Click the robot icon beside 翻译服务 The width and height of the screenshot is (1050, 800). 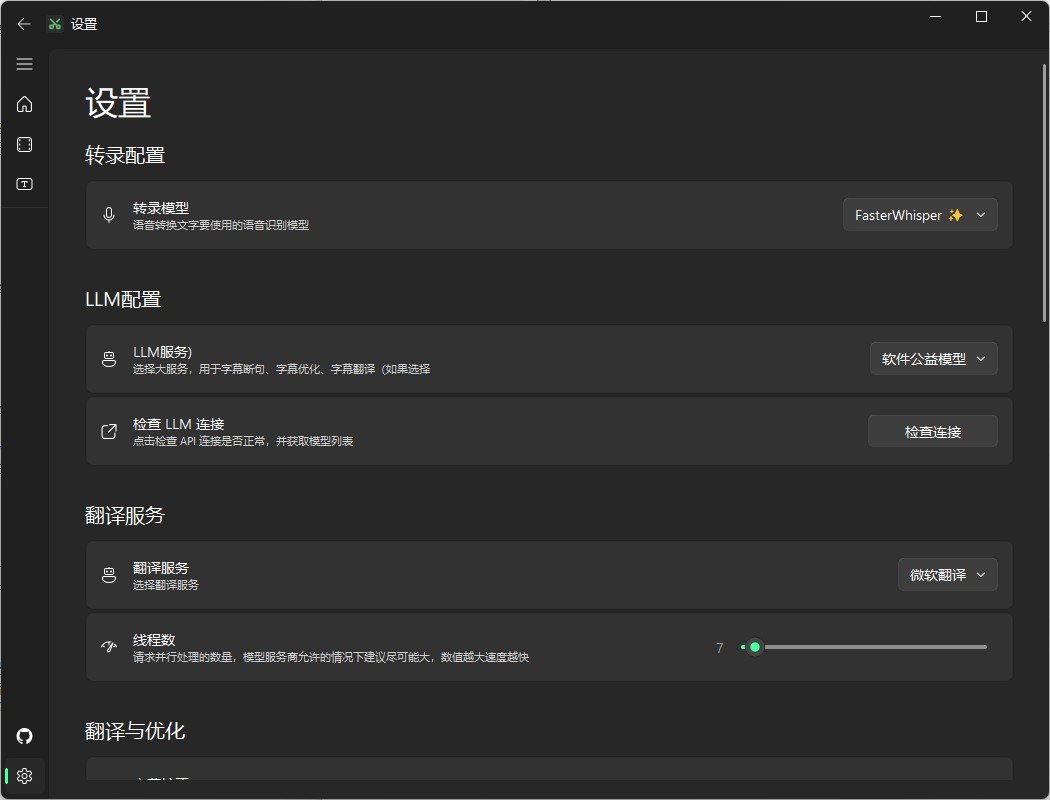pyautogui.click(x=109, y=575)
